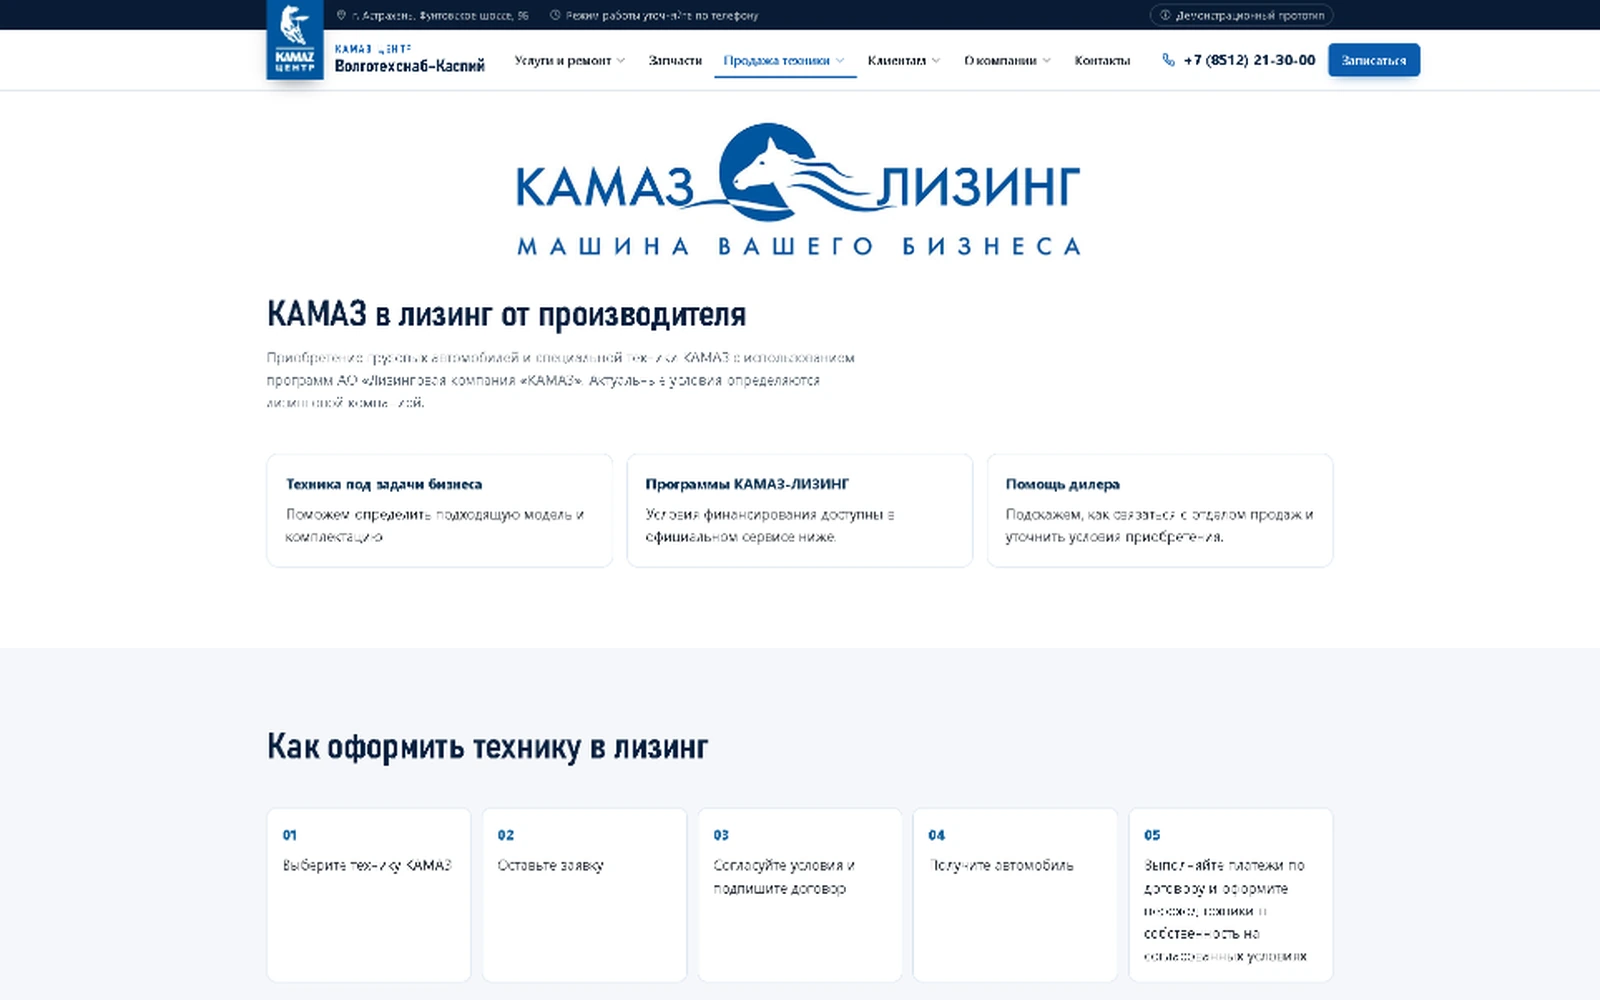Viewport: 1600px width, 1000px height.
Task: Open the Продажа техники menu label
Action: 776,60
